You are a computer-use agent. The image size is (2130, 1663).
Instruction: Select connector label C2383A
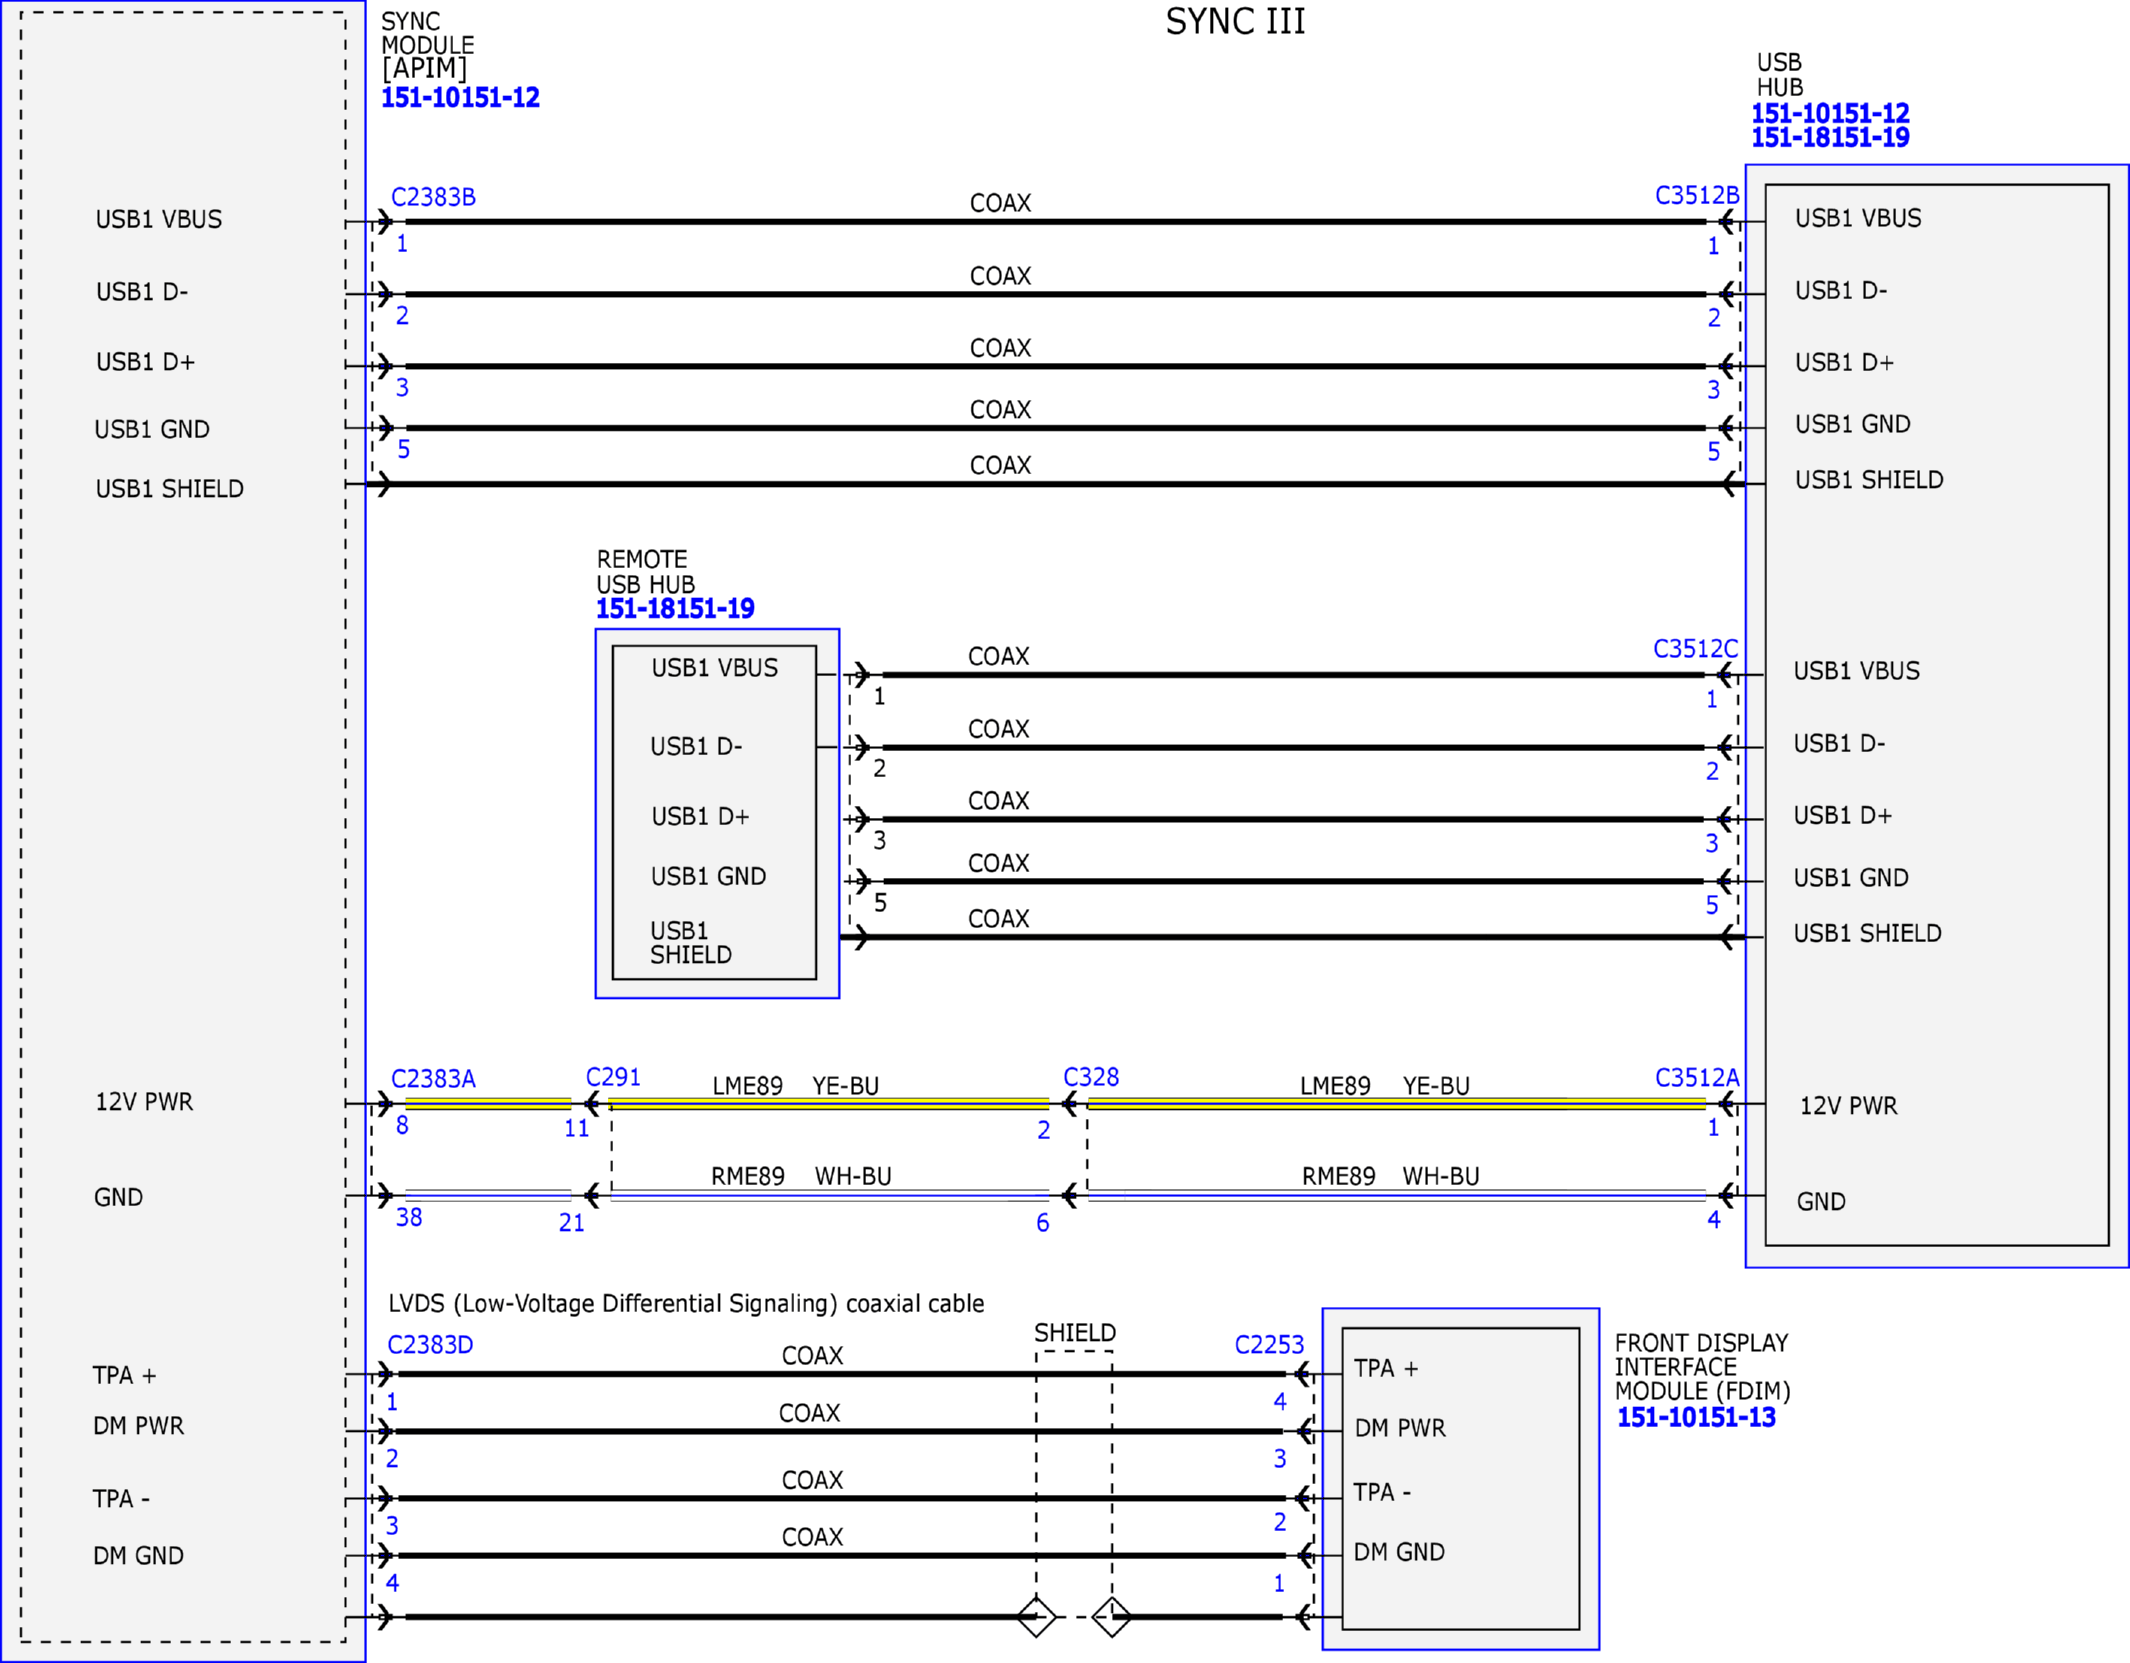coord(433,1079)
